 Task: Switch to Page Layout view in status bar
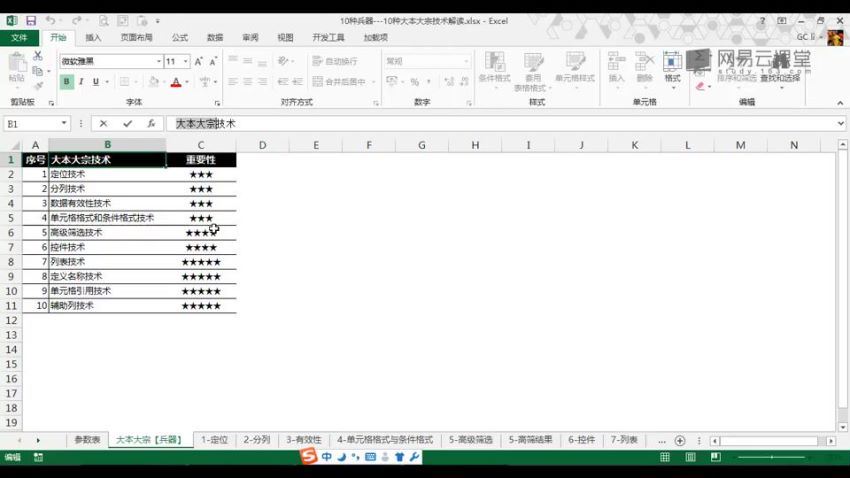pos(690,457)
